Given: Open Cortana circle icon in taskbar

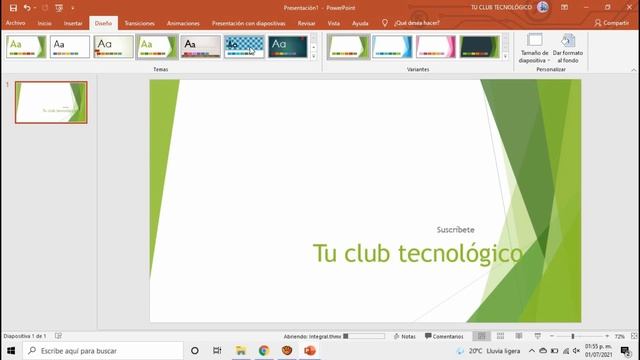Looking at the screenshot, I should pyautogui.click(x=195, y=351).
